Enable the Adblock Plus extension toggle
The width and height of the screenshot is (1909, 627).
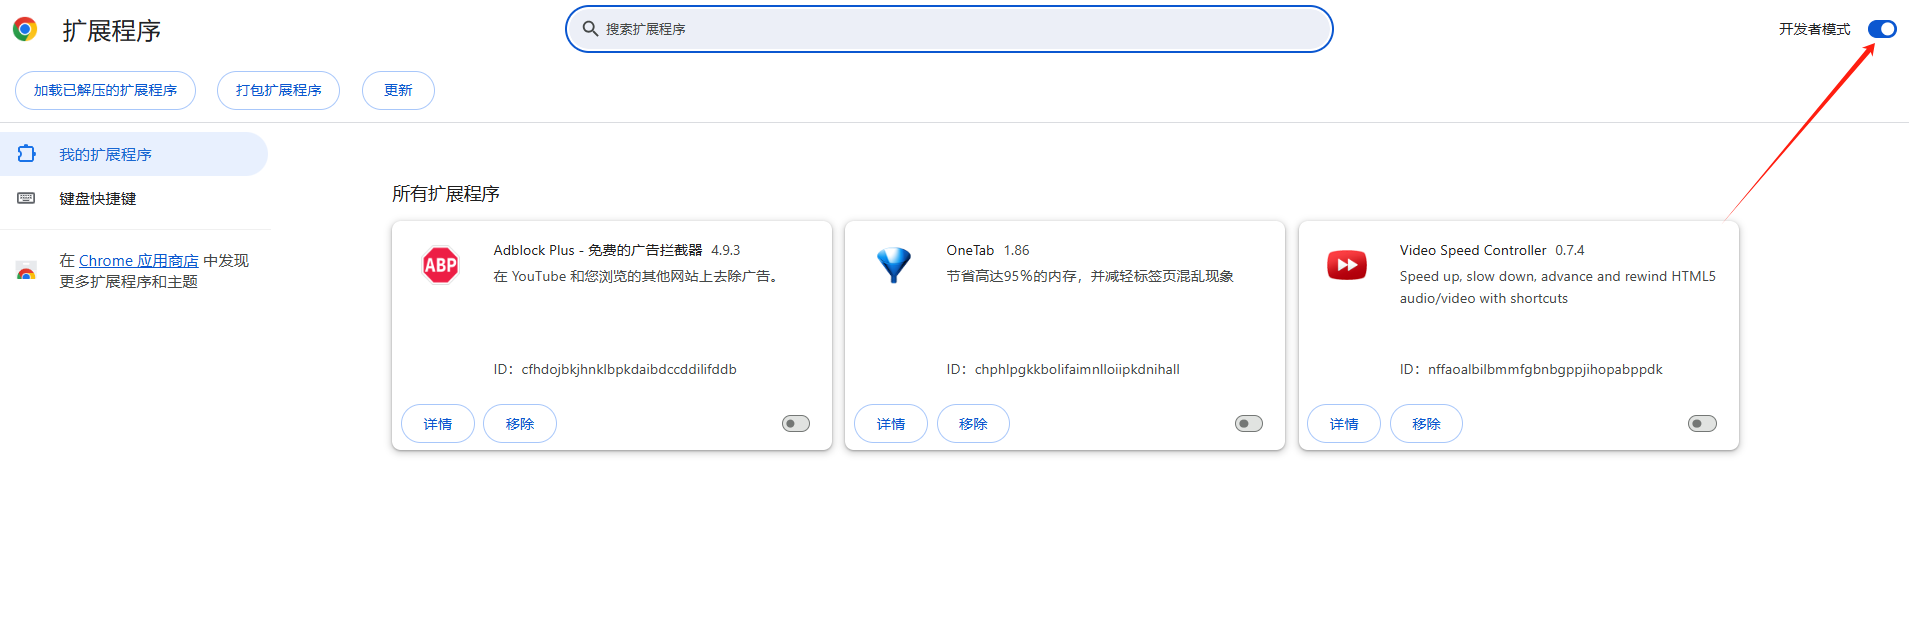[x=796, y=424]
